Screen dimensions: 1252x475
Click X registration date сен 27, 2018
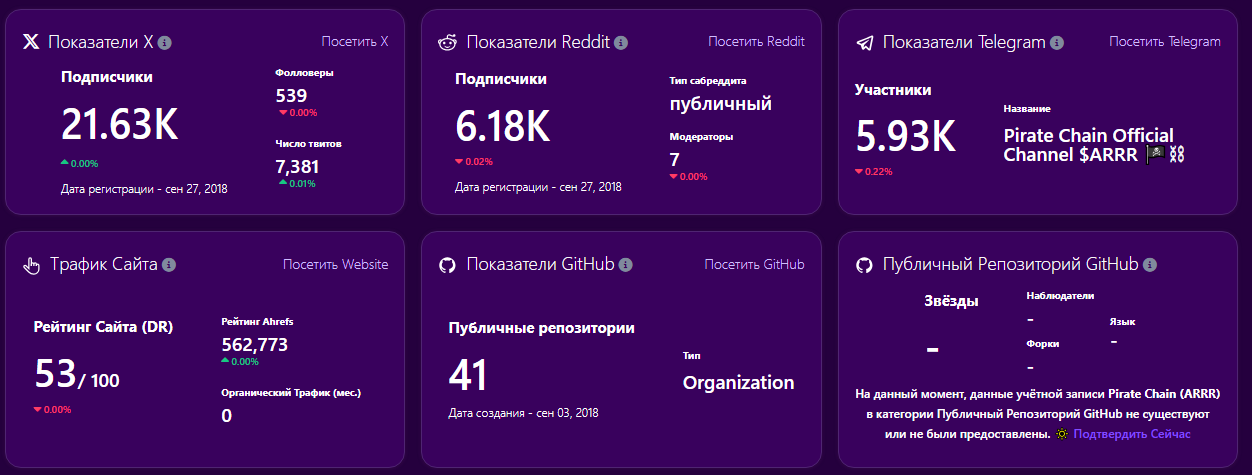coord(193,187)
